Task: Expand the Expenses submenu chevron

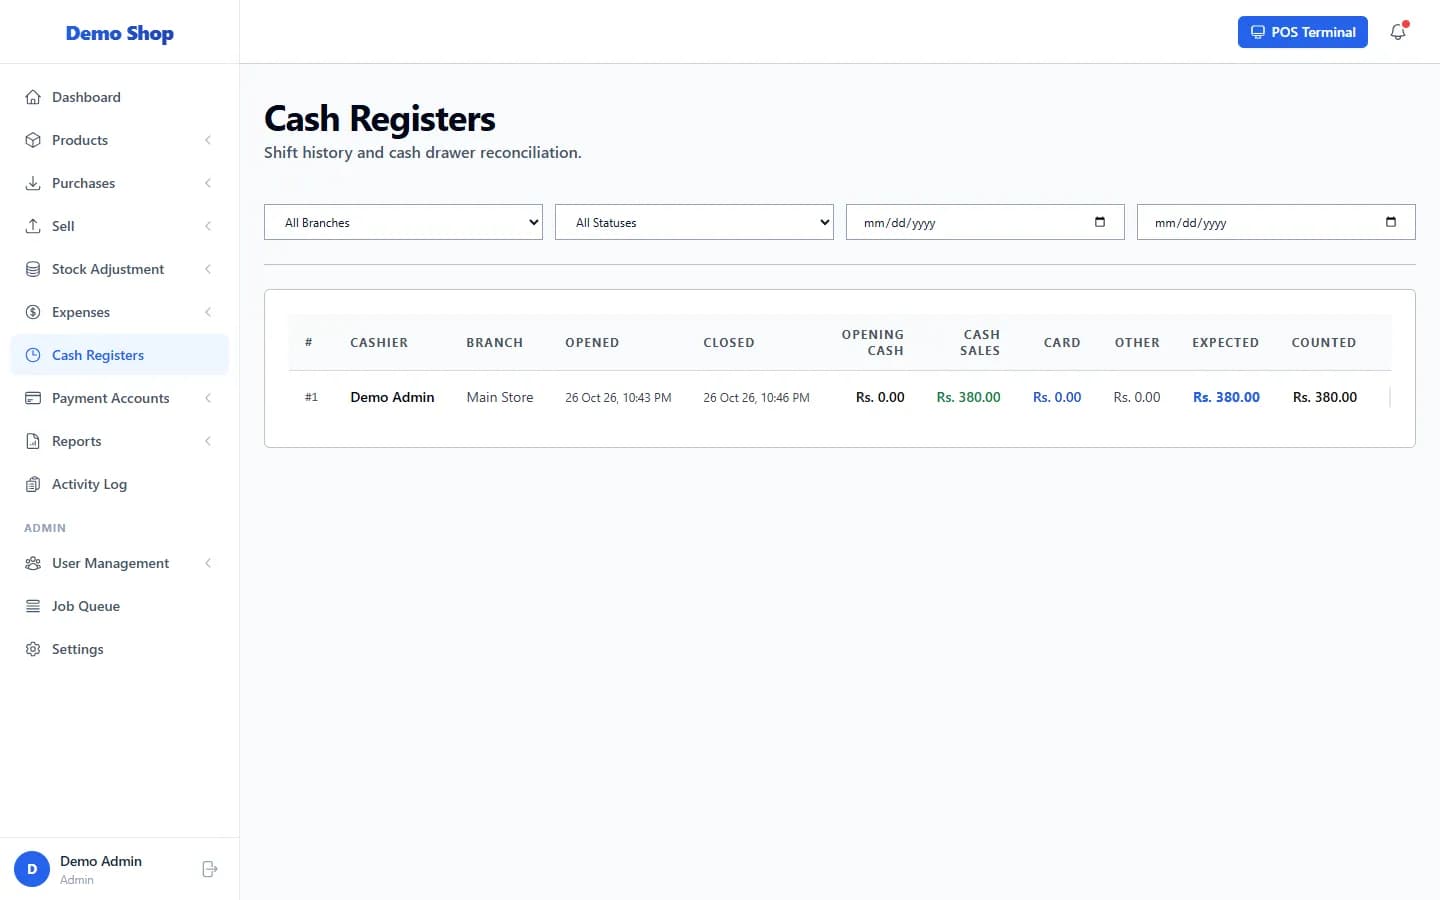Action: (208, 312)
